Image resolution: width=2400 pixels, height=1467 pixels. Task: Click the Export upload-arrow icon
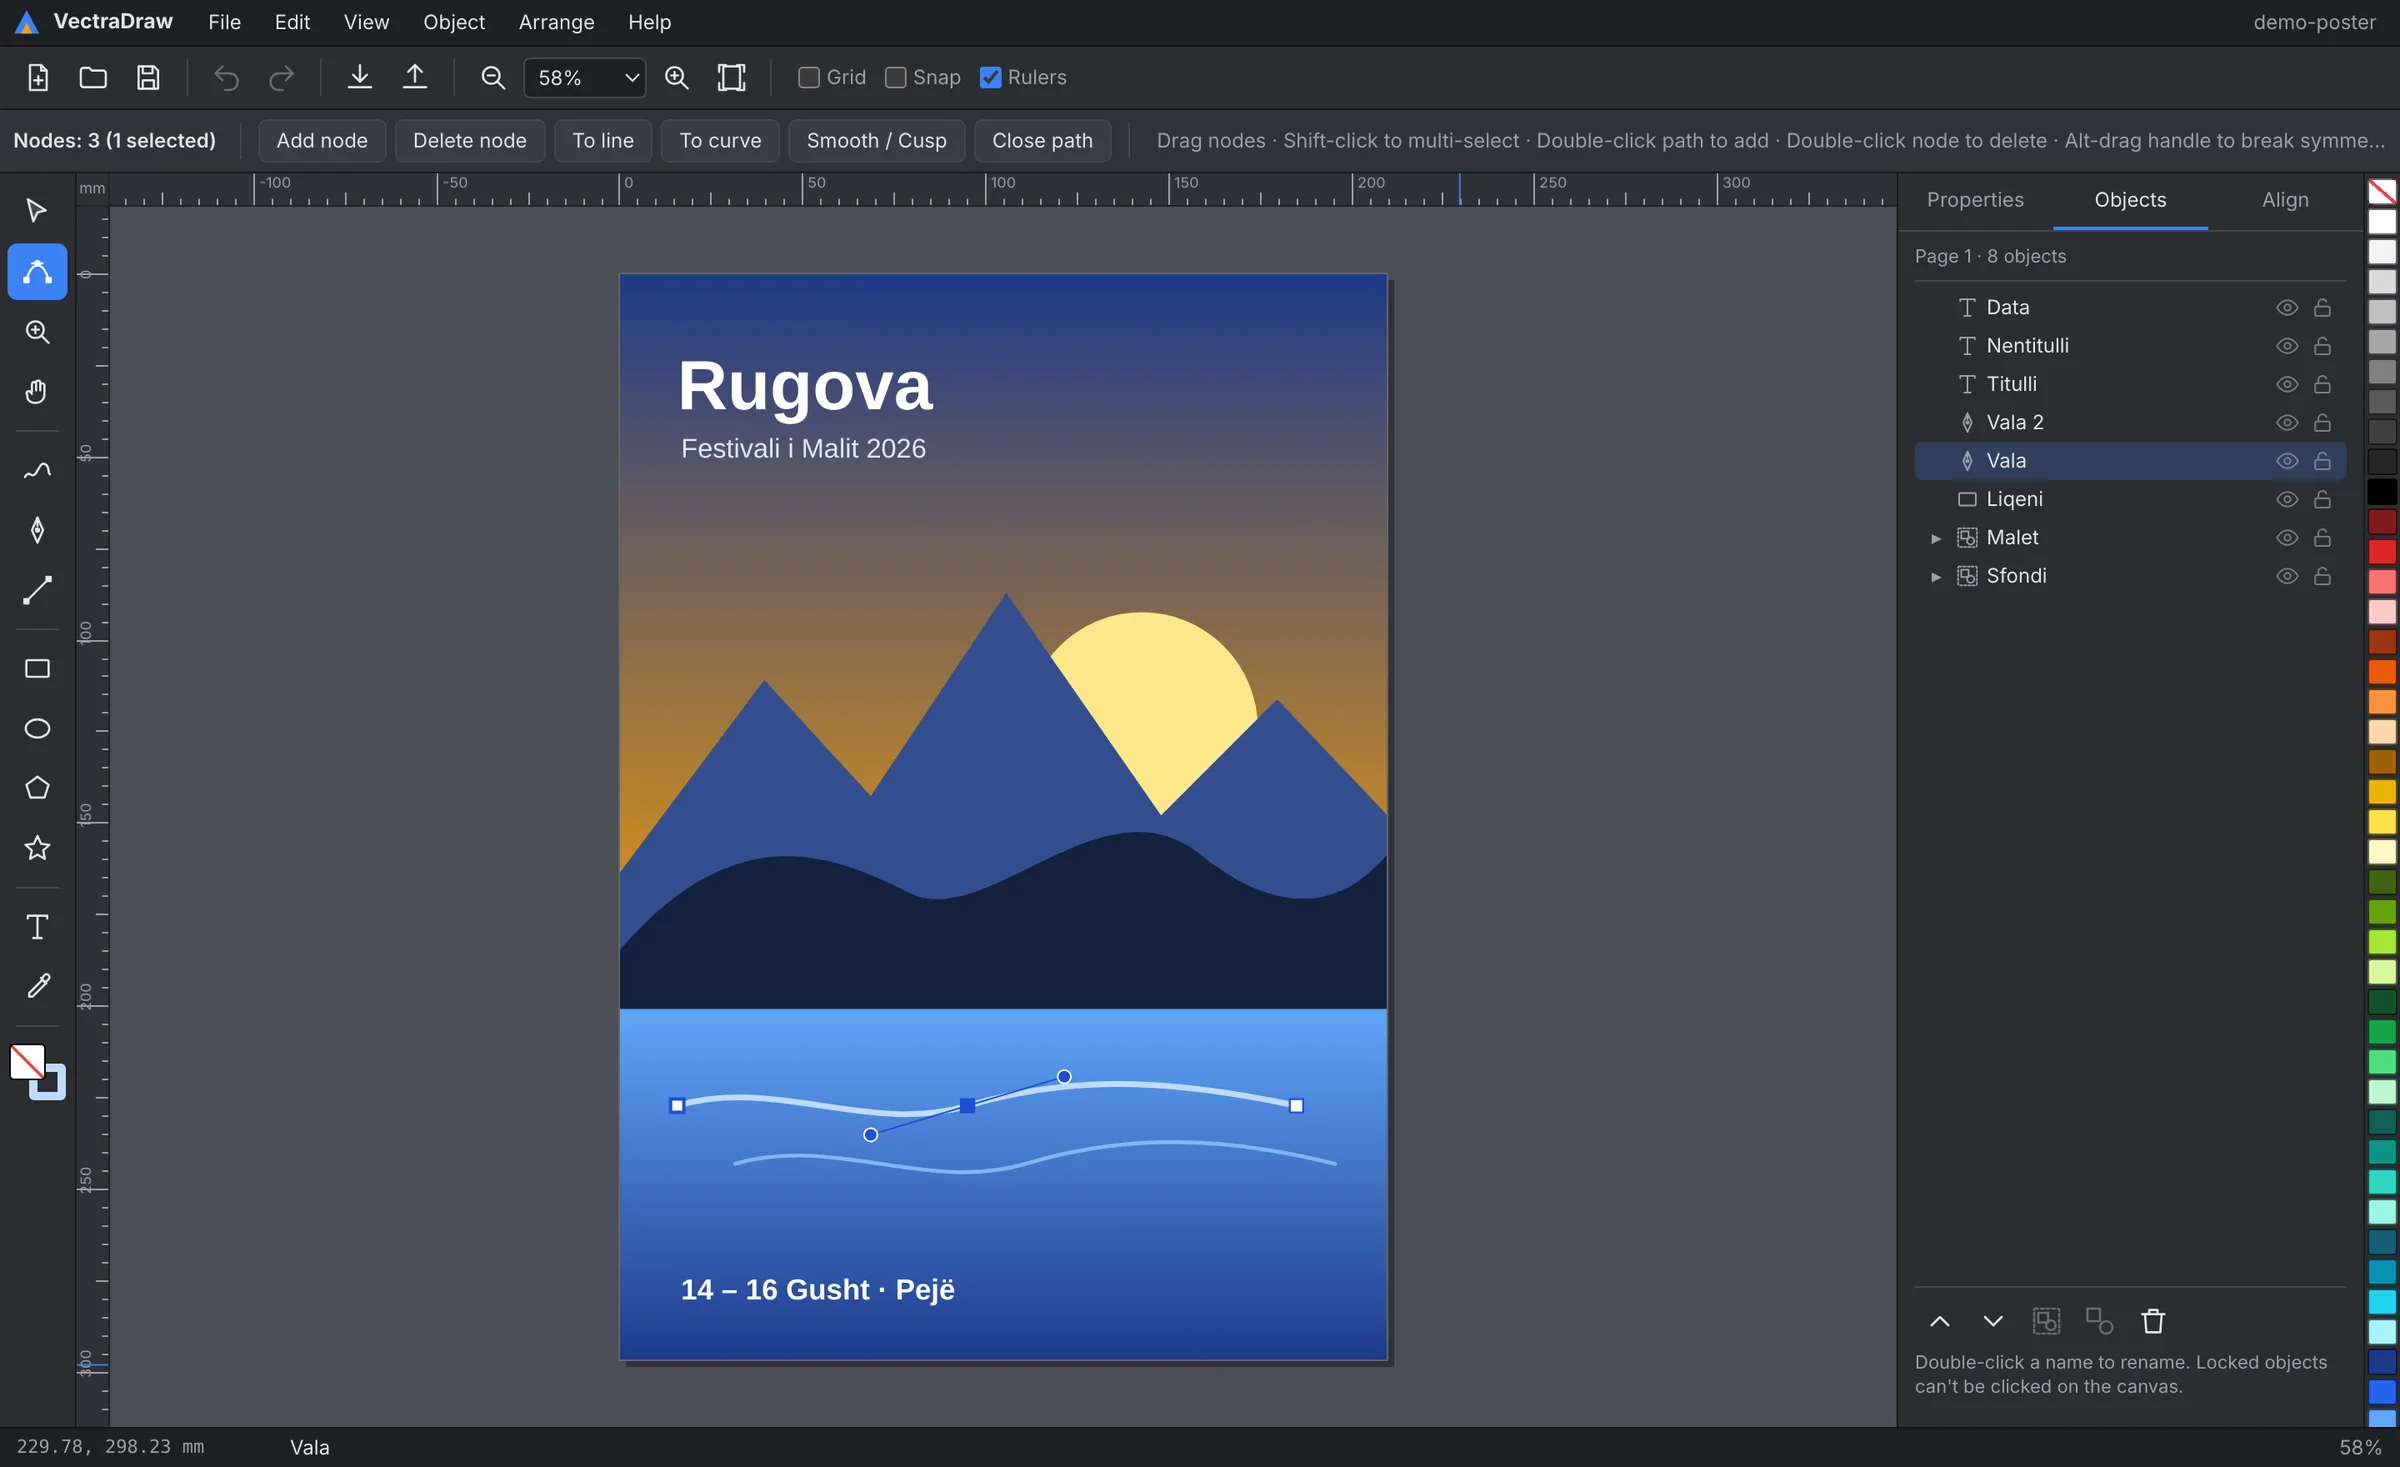click(x=415, y=77)
